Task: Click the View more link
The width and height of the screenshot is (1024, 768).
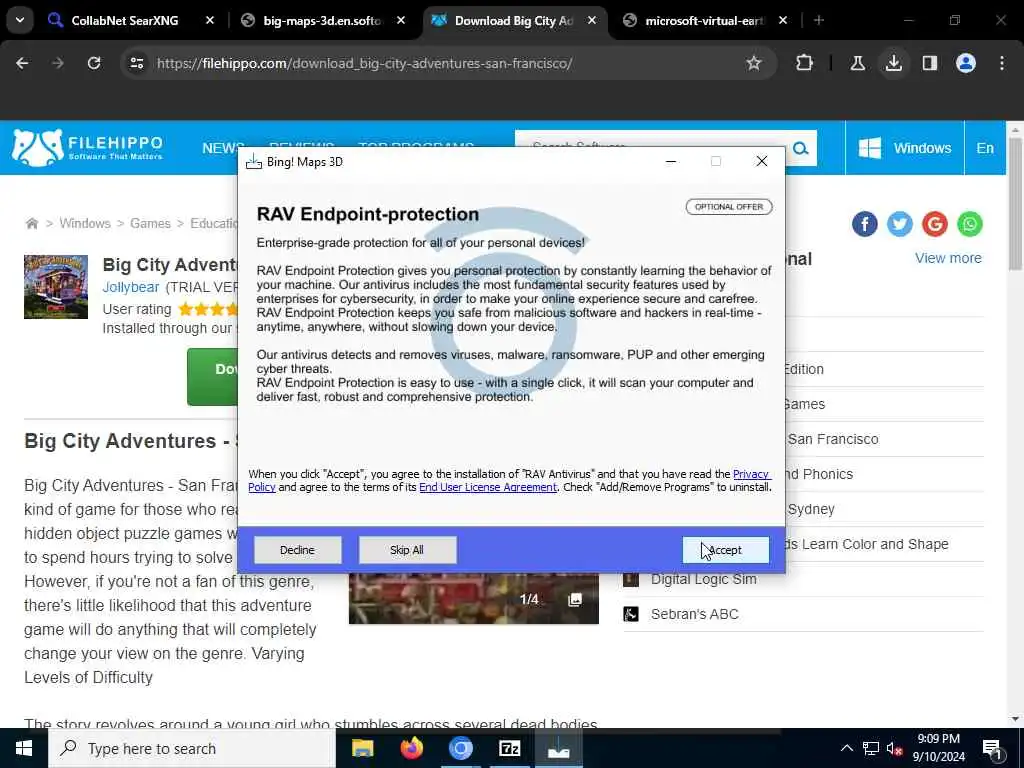Action: pyautogui.click(x=948, y=258)
